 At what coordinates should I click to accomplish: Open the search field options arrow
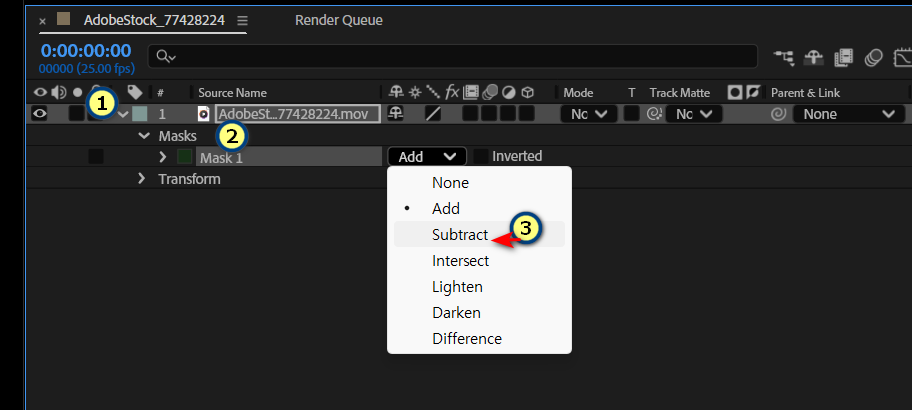[173, 57]
